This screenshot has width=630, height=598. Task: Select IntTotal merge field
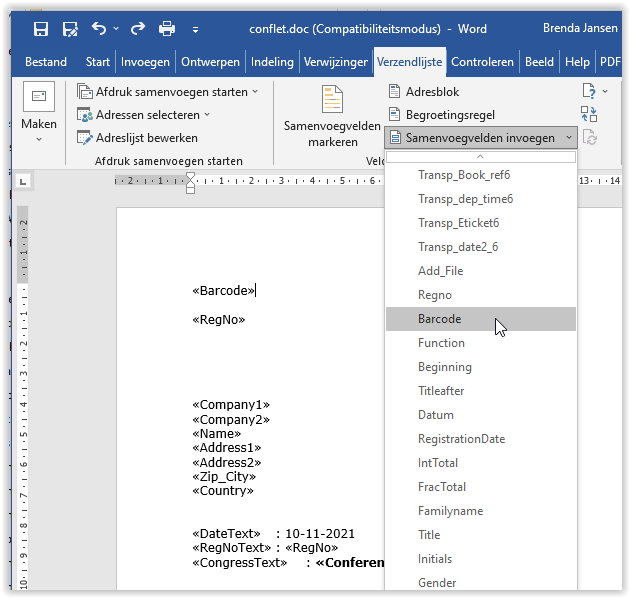click(481, 463)
